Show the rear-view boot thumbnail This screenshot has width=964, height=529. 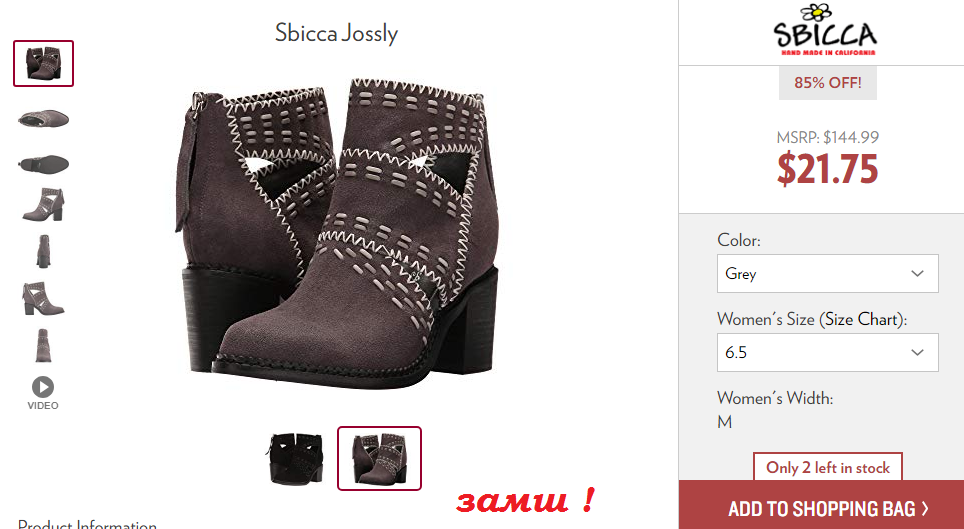pos(43,345)
